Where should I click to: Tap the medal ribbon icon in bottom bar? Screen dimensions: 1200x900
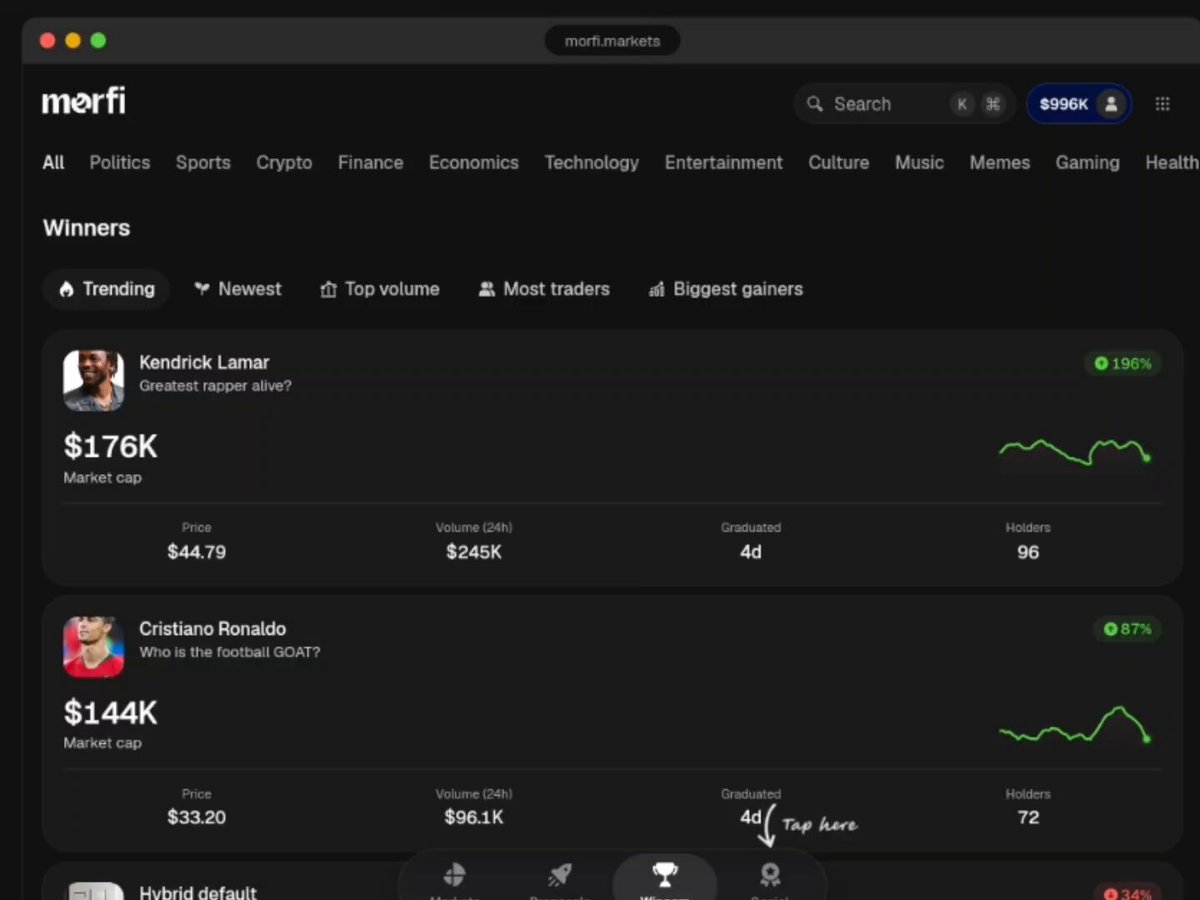coord(770,876)
